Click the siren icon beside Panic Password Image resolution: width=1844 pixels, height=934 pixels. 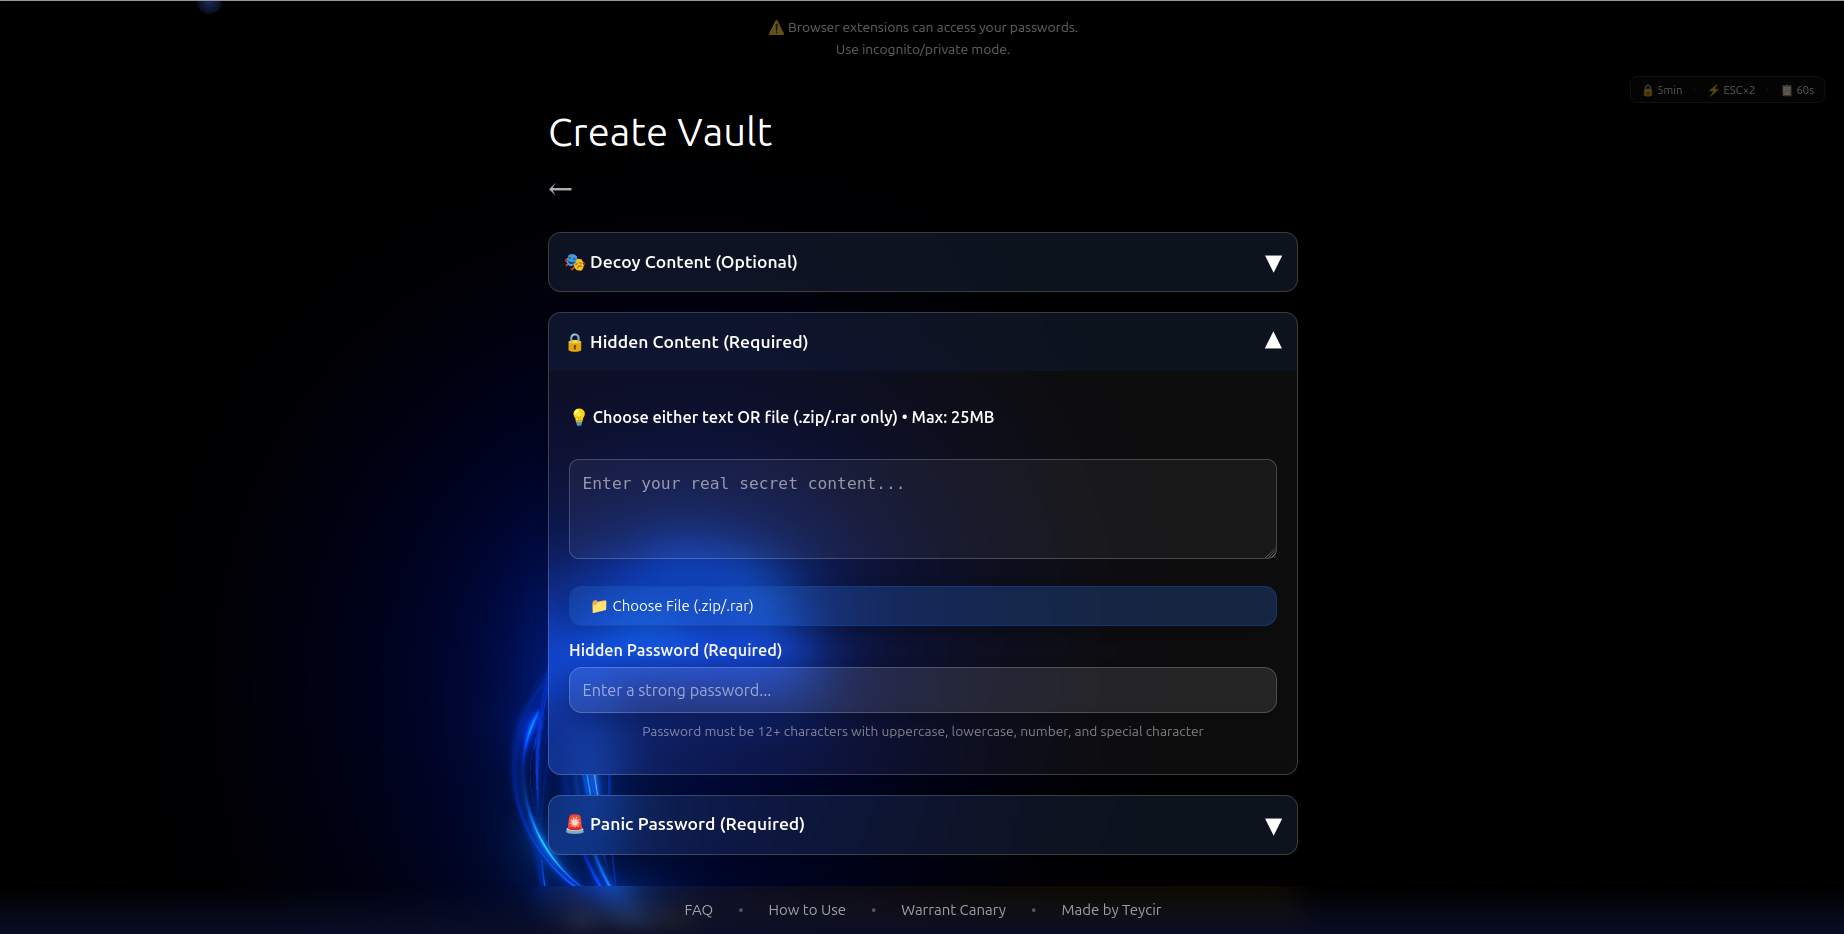tap(574, 824)
